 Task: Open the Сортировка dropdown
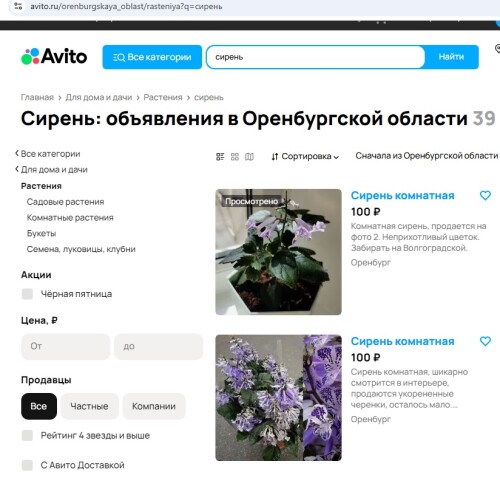point(305,156)
